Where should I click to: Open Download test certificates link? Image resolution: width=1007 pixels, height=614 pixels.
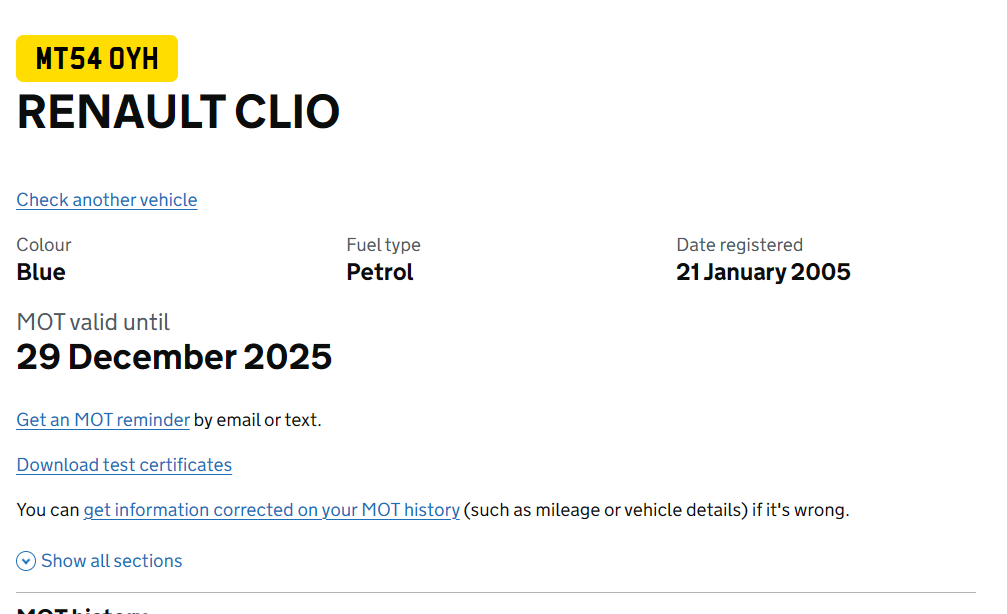point(124,464)
